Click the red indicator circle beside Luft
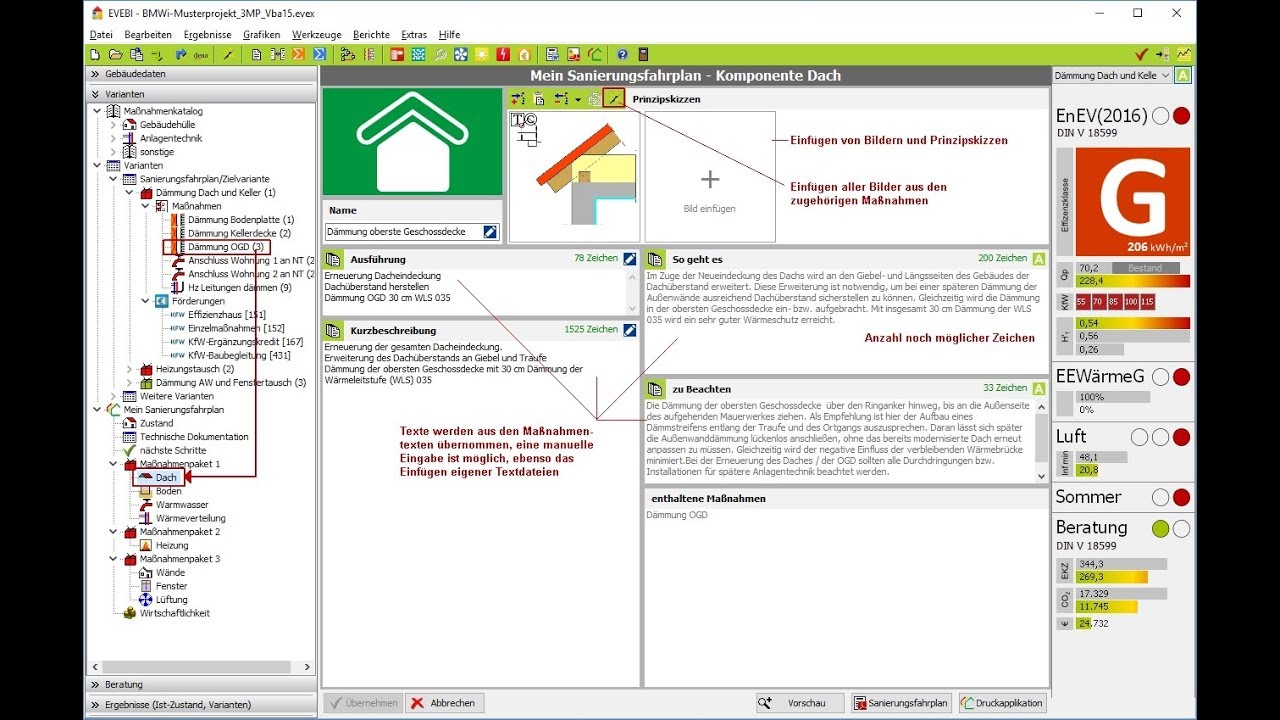The image size is (1280, 720). tap(1181, 437)
